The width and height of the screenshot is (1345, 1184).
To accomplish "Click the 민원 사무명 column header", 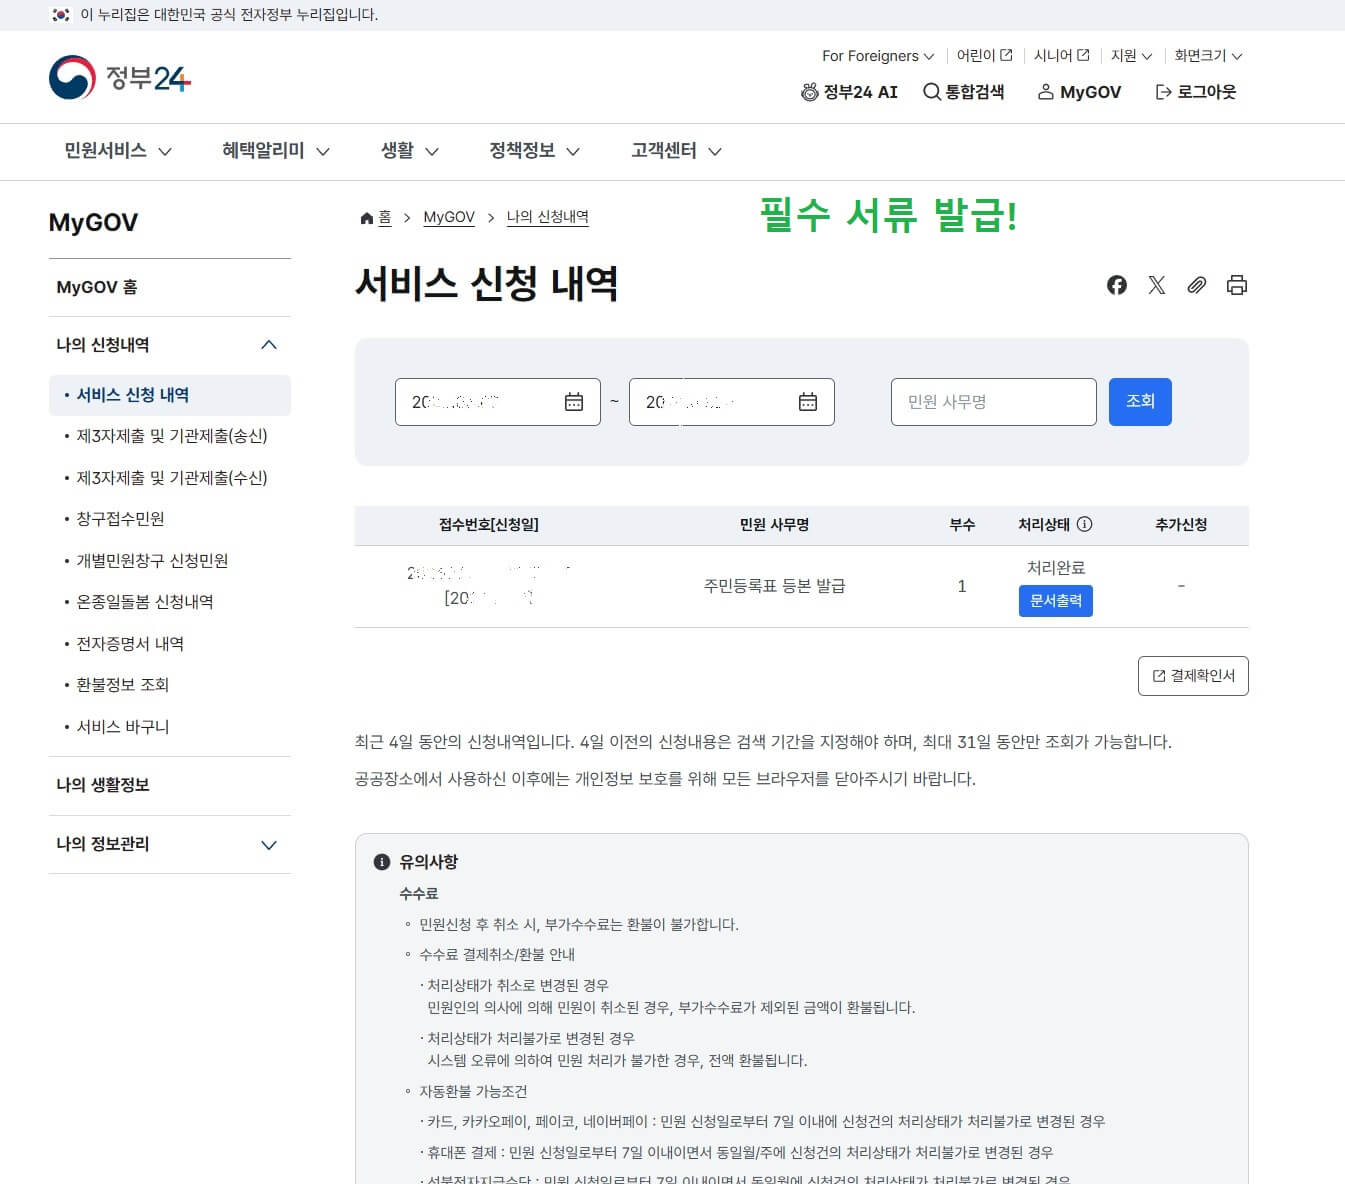I will [774, 524].
